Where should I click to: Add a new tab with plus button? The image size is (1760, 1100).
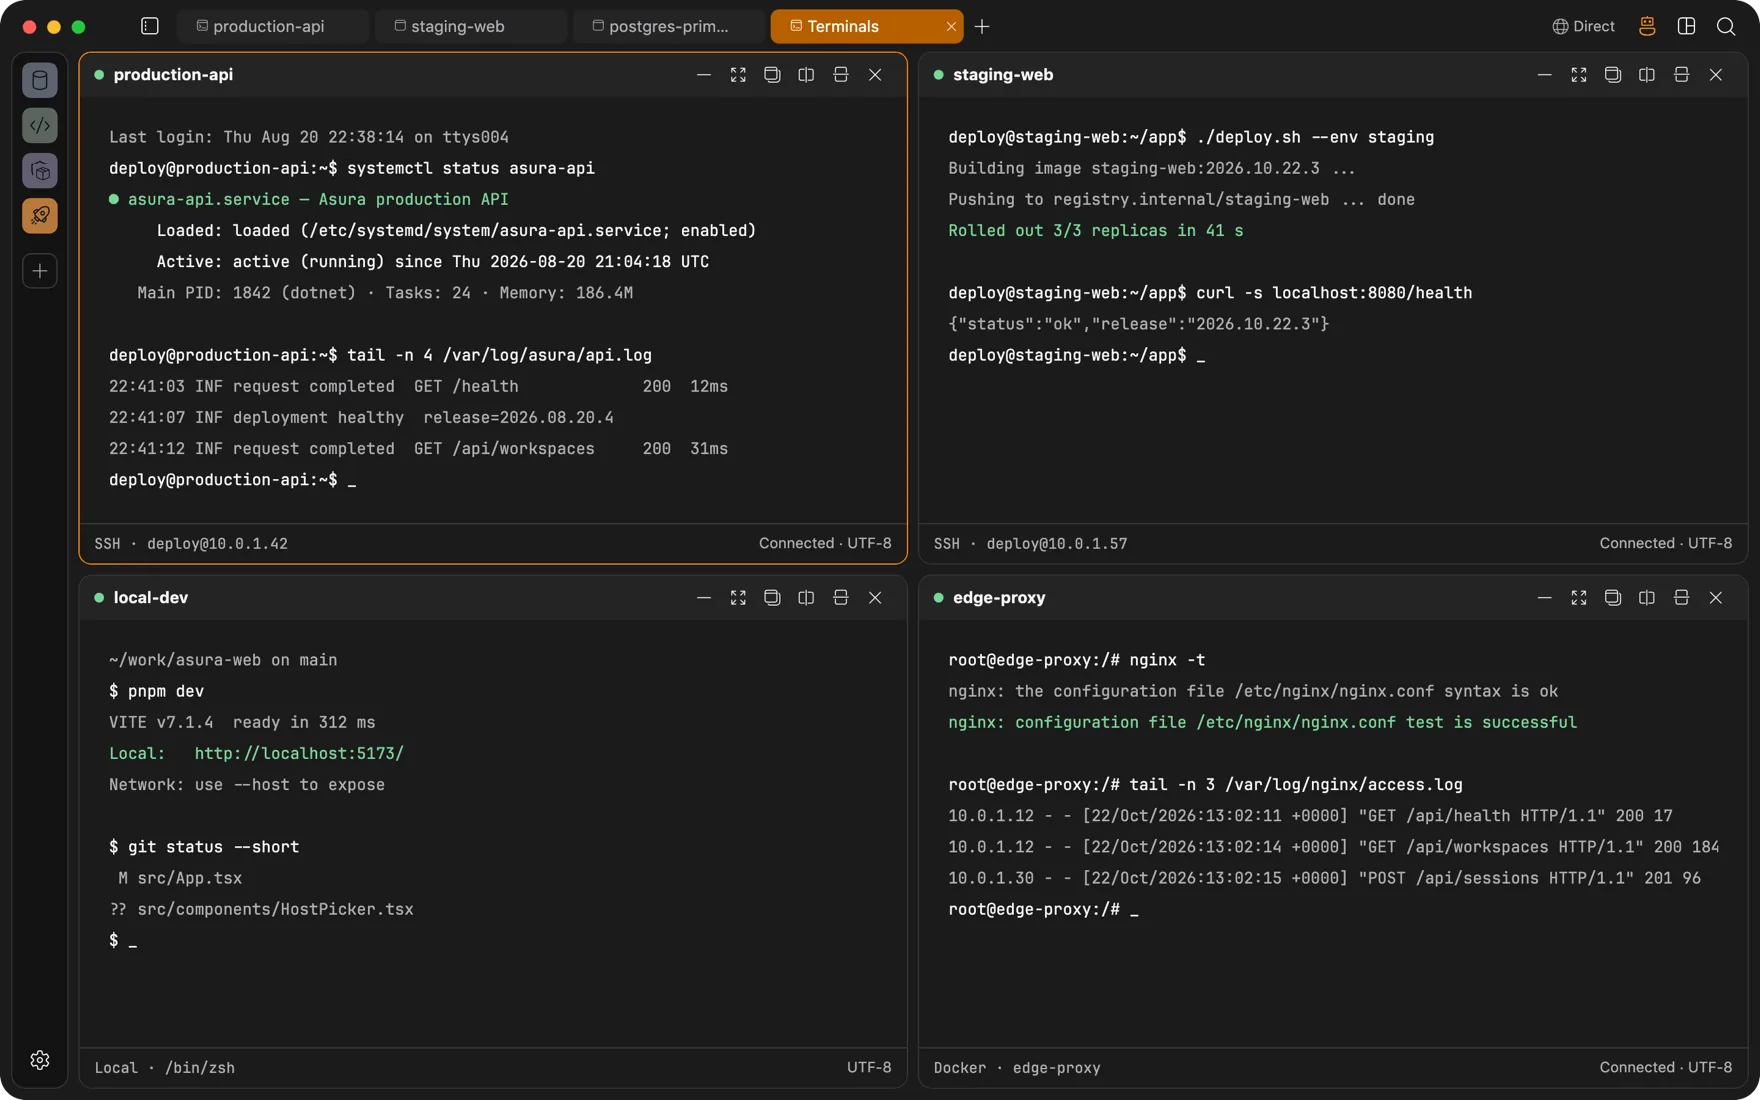click(x=982, y=26)
